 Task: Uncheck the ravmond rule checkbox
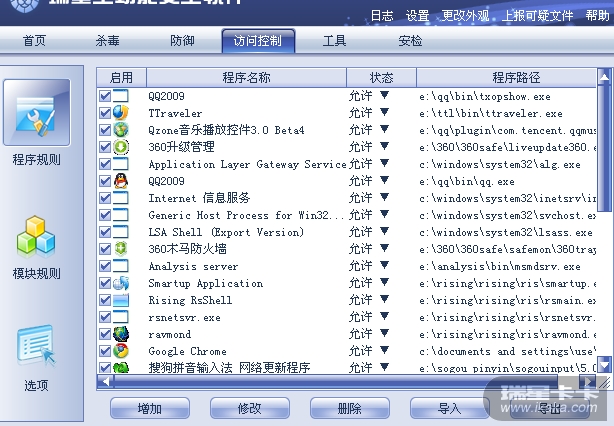[x=105, y=334]
